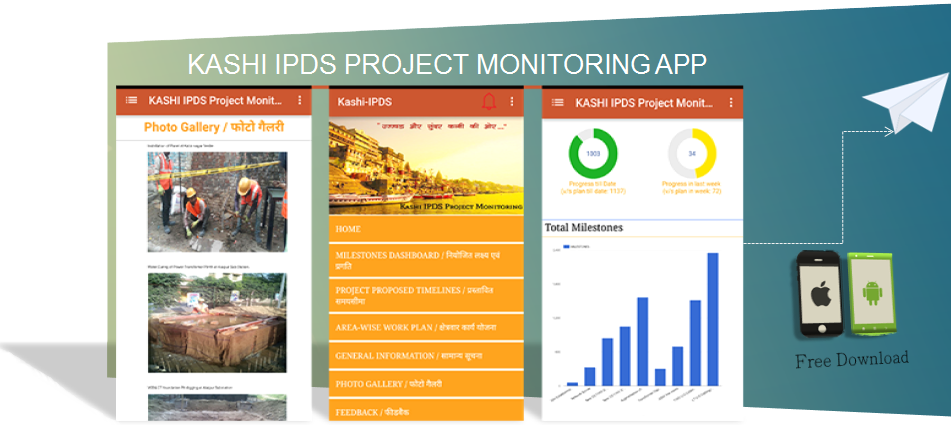951x432 pixels.
Task: Click 'KASHI IPDS PROJECT MONITORING APP' headline
Action: [447, 64]
